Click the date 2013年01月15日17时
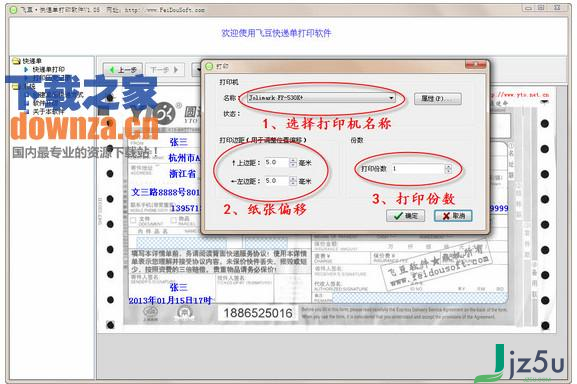 [170, 300]
